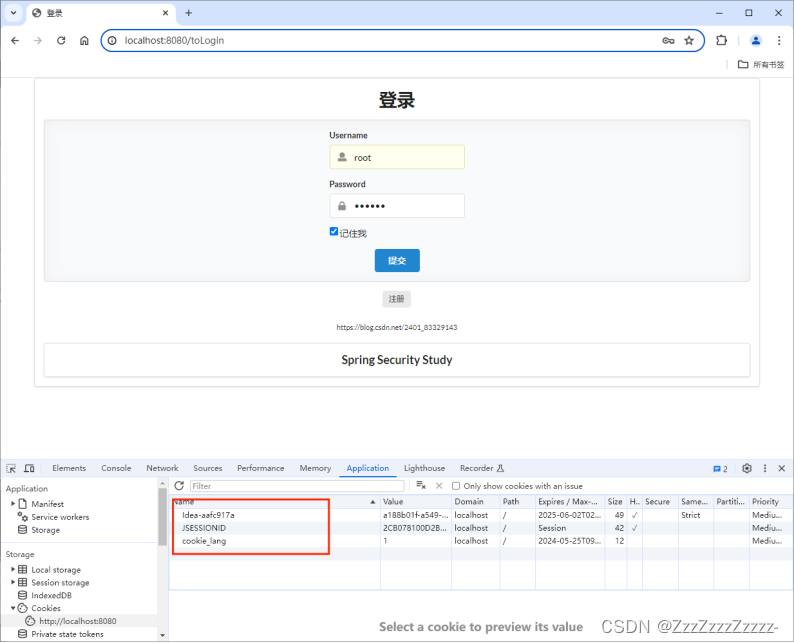Refresh the cookies table
This screenshot has width=794, height=643.
pyautogui.click(x=179, y=486)
